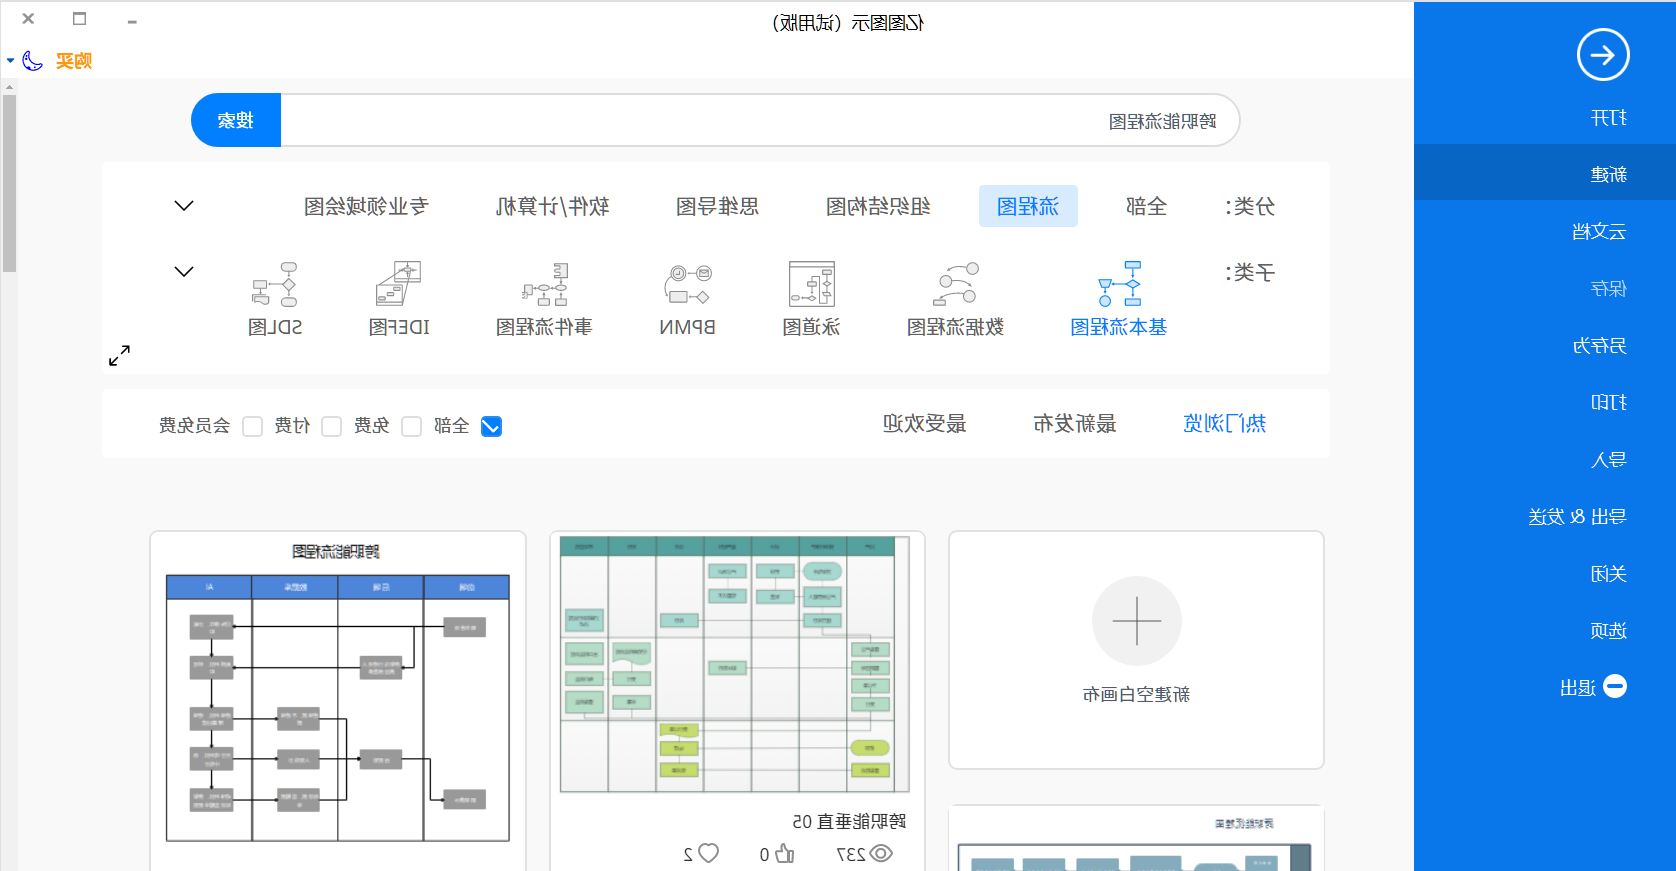The width and height of the screenshot is (1676, 871).
Task: Select the 事件流程图 subcategory icon
Action: 545,284
